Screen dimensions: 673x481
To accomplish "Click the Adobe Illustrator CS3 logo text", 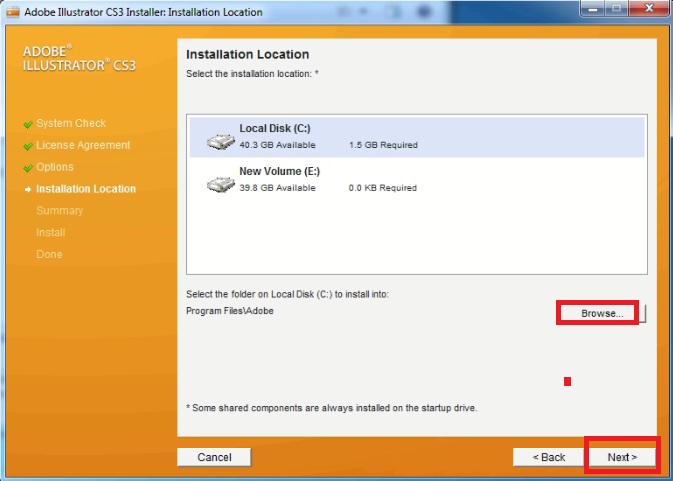I will click(79, 58).
